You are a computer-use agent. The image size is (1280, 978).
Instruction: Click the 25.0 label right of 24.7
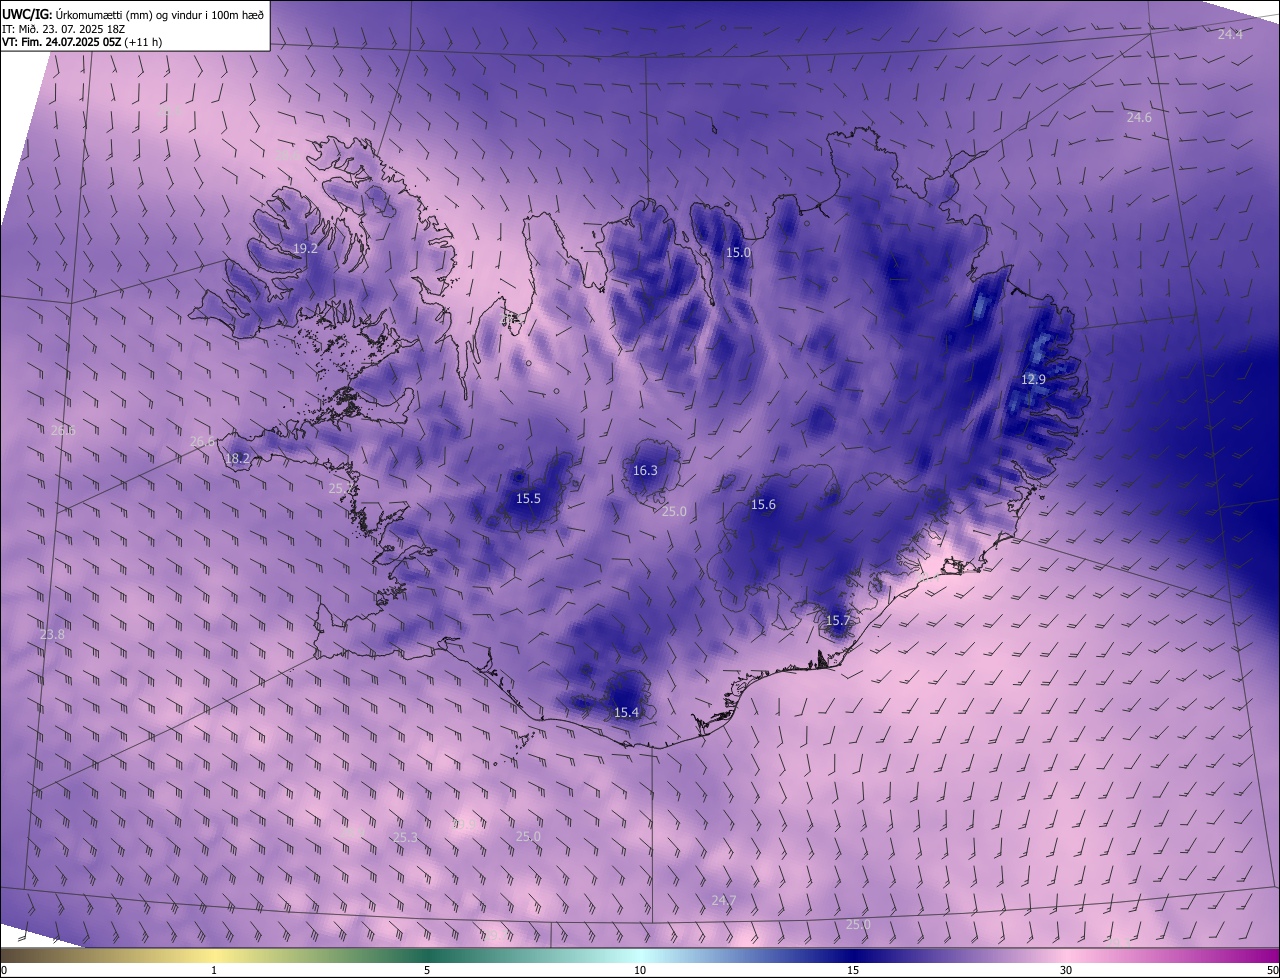(x=858, y=925)
